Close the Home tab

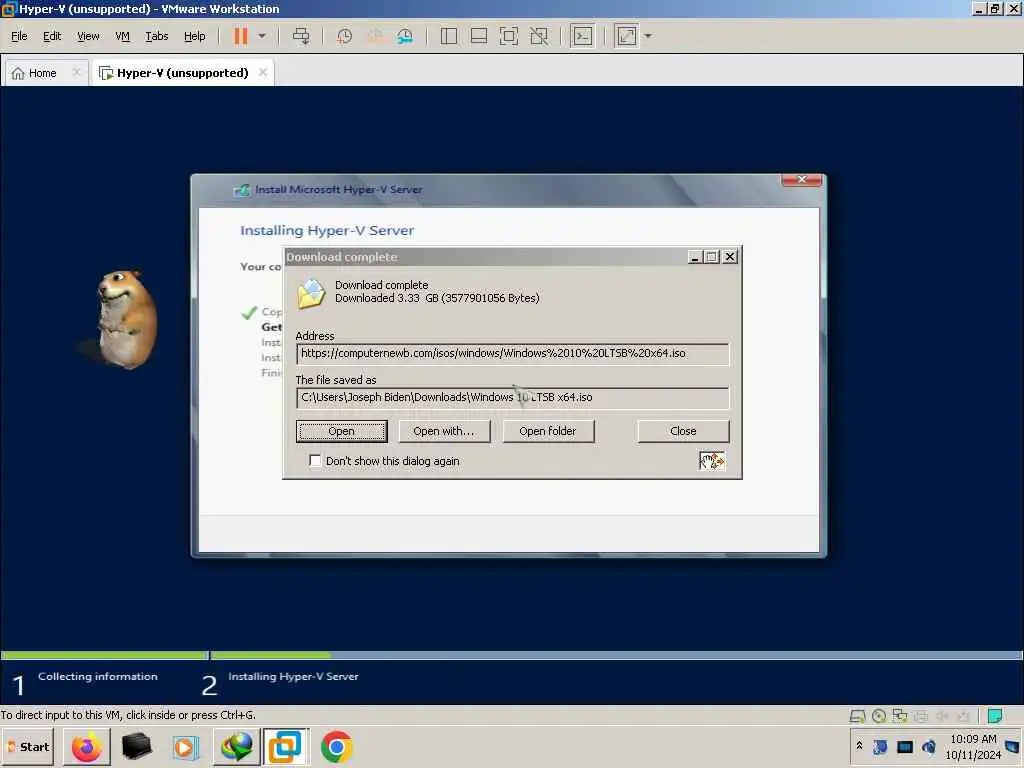coord(76,72)
